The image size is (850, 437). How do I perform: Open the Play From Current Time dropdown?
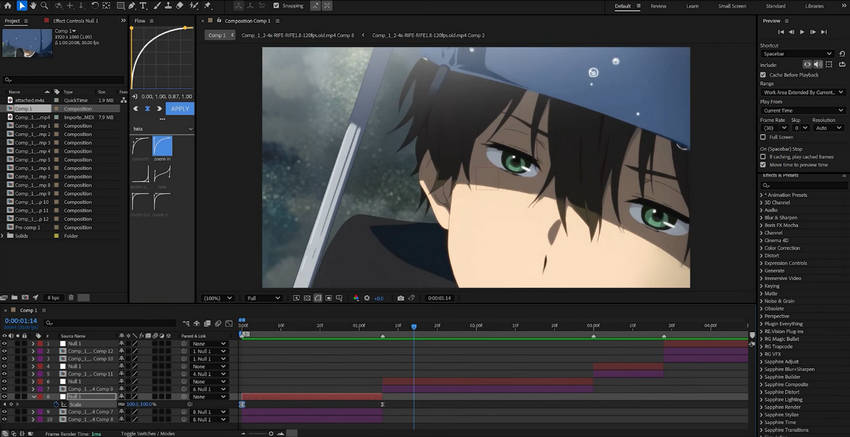click(x=803, y=111)
